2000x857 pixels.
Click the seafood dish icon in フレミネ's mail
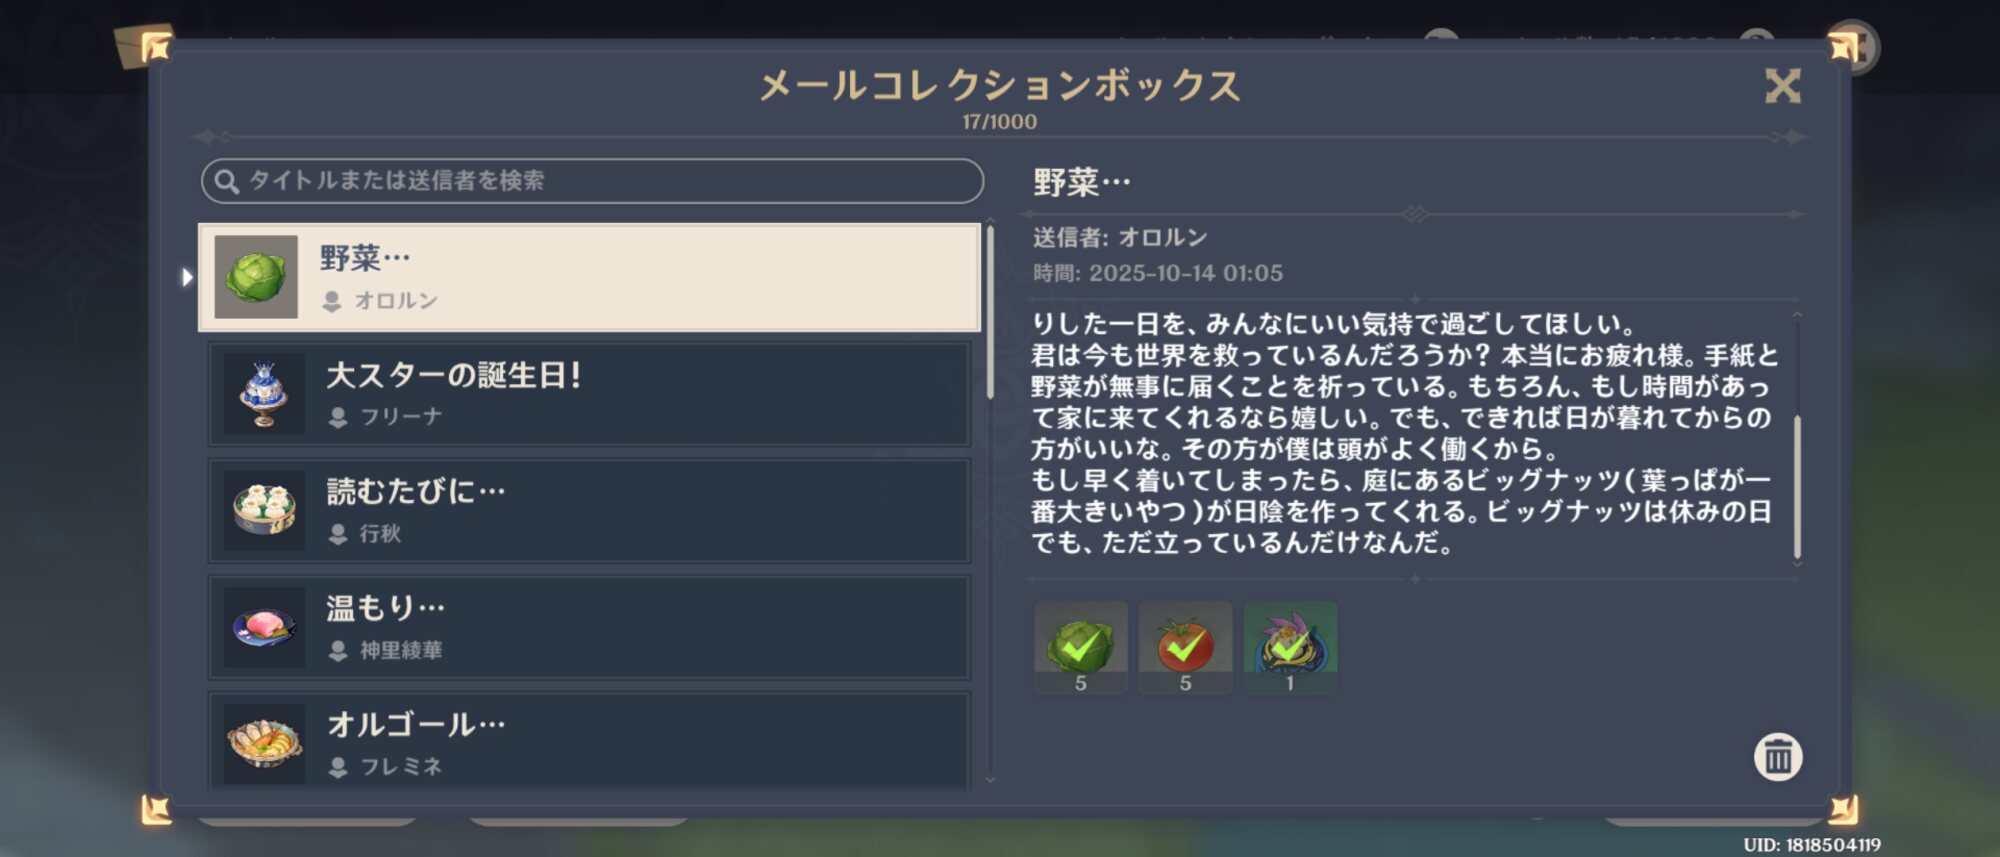click(x=264, y=743)
